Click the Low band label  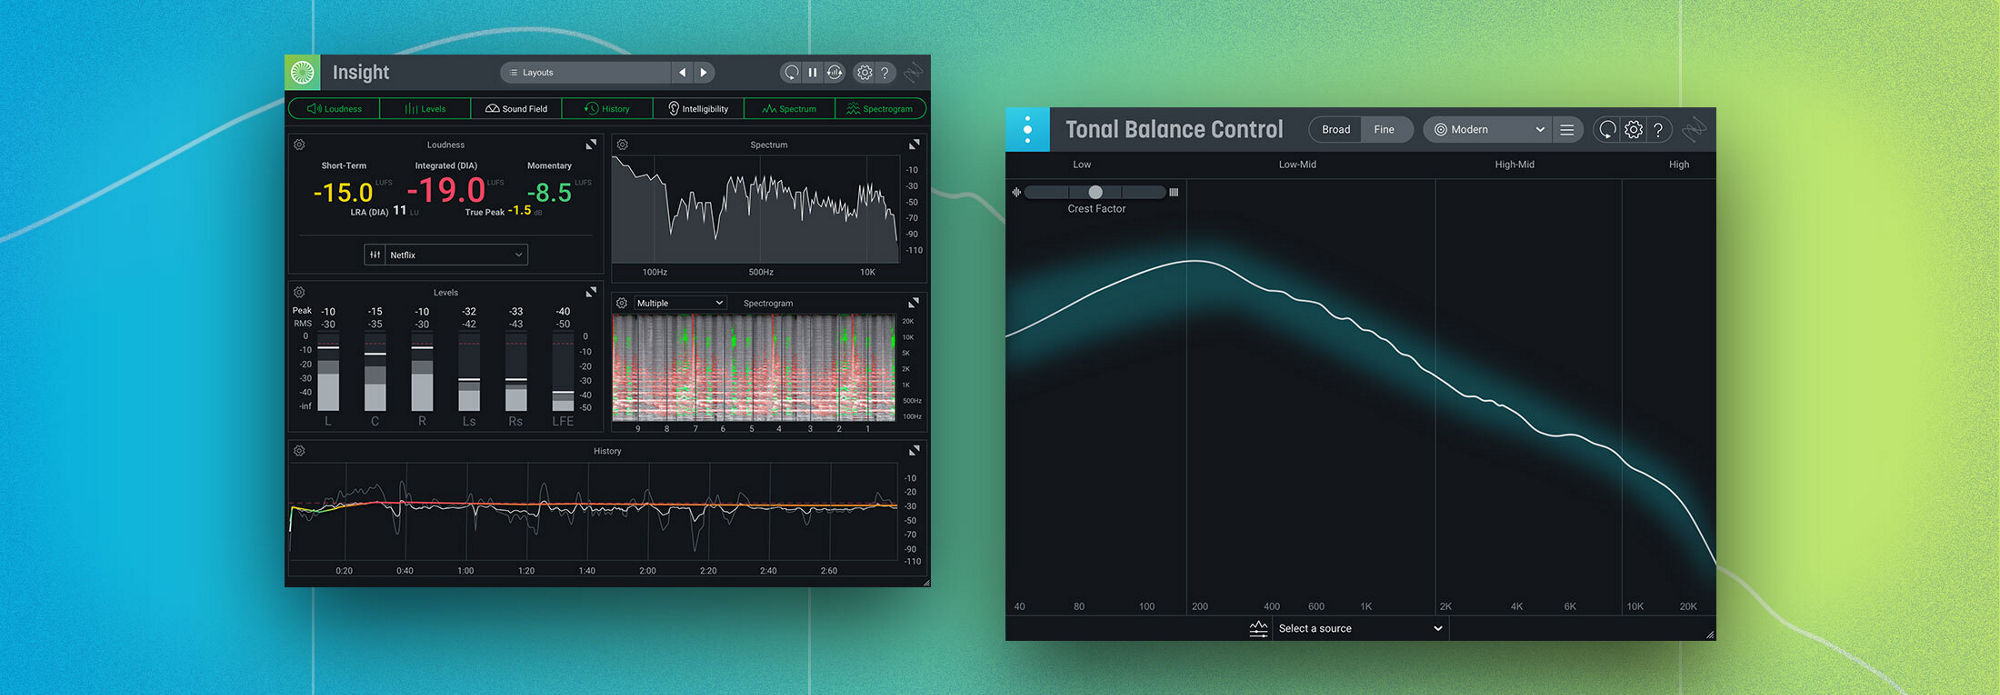[x=1082, y=165]
